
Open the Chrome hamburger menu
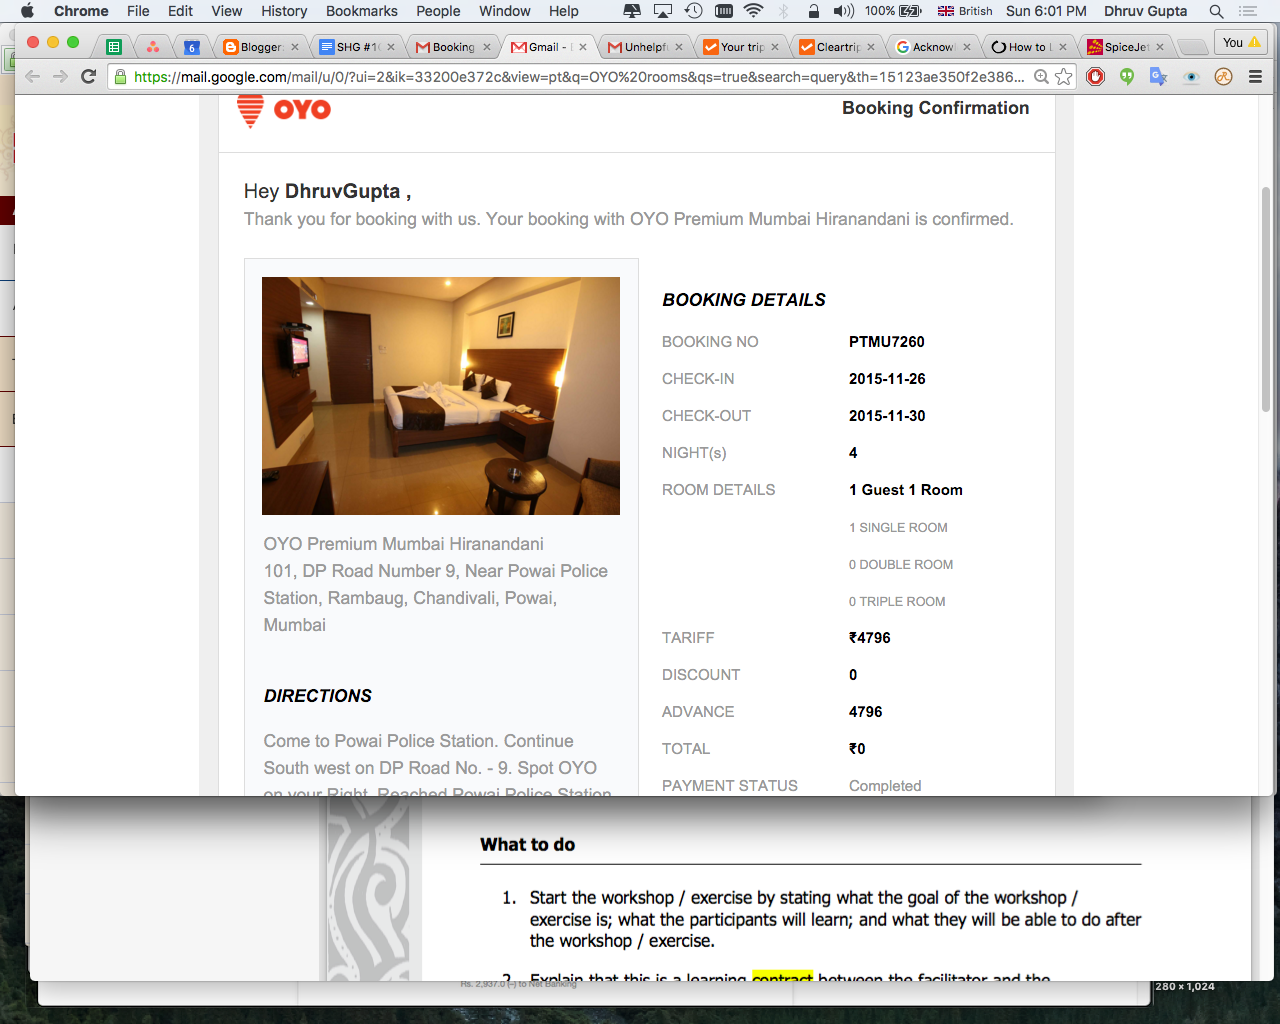click(1255, 77)
